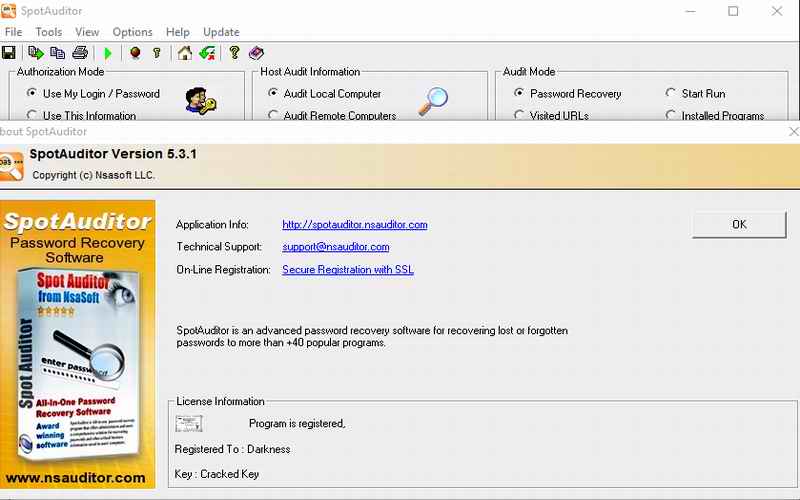Open the Update menu
The width and height of the screenshot is (800, 500).
click(221, 32)
